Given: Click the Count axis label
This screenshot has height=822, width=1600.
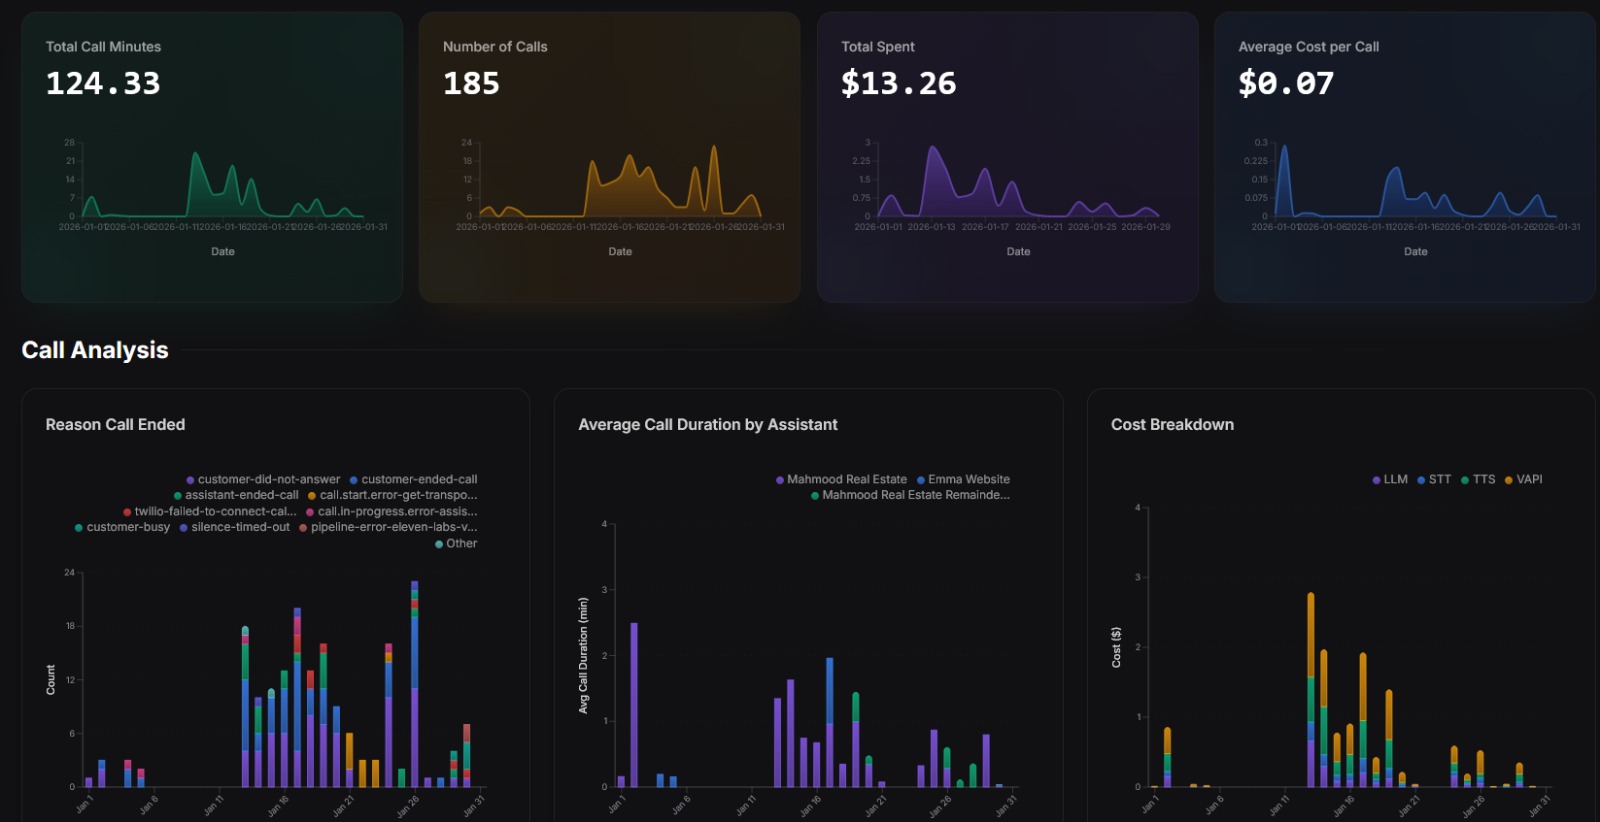Looking at the screenshot, I should (x=51, y=680).
